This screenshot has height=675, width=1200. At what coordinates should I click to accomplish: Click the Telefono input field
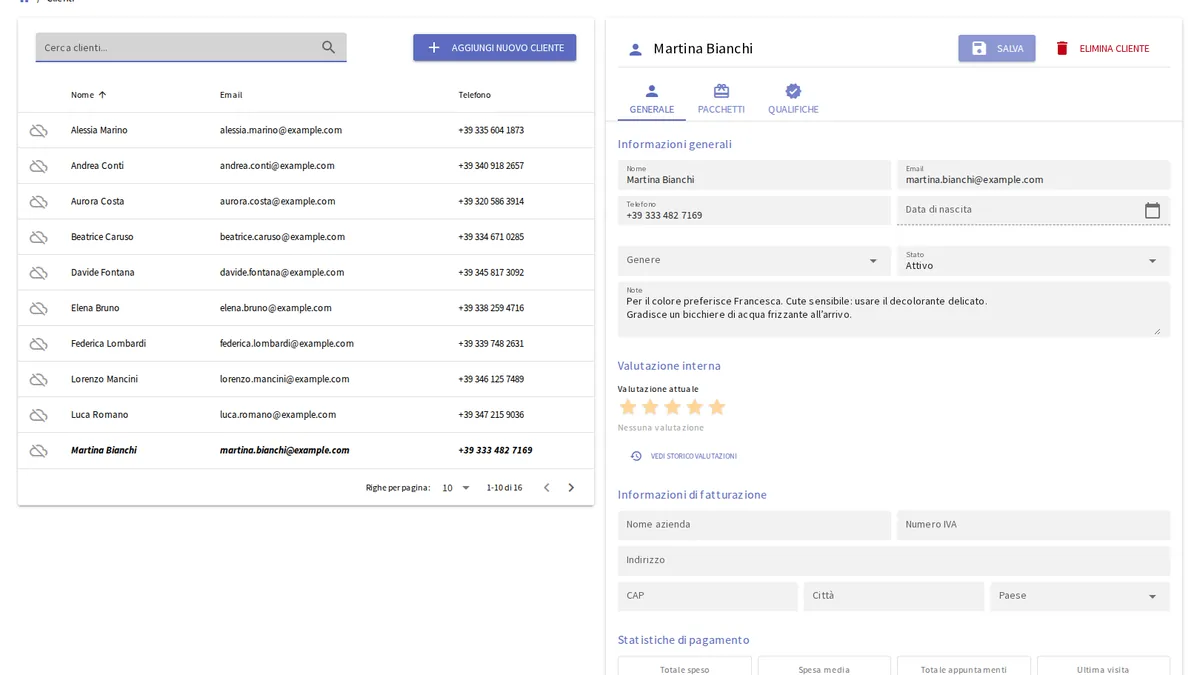pos(754,210)
